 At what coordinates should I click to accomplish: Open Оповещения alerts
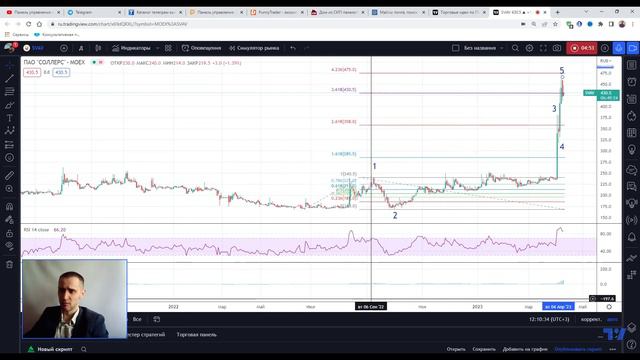click(x=201, y=48)
